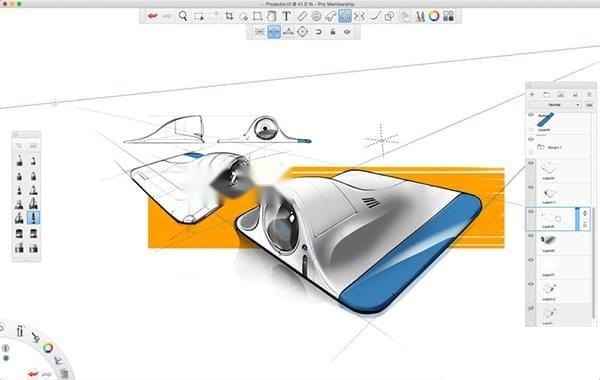Screen dimensions: 600x380
Task: Select the bottom-right brush in Brush Palette
Action: coord(33,248)
